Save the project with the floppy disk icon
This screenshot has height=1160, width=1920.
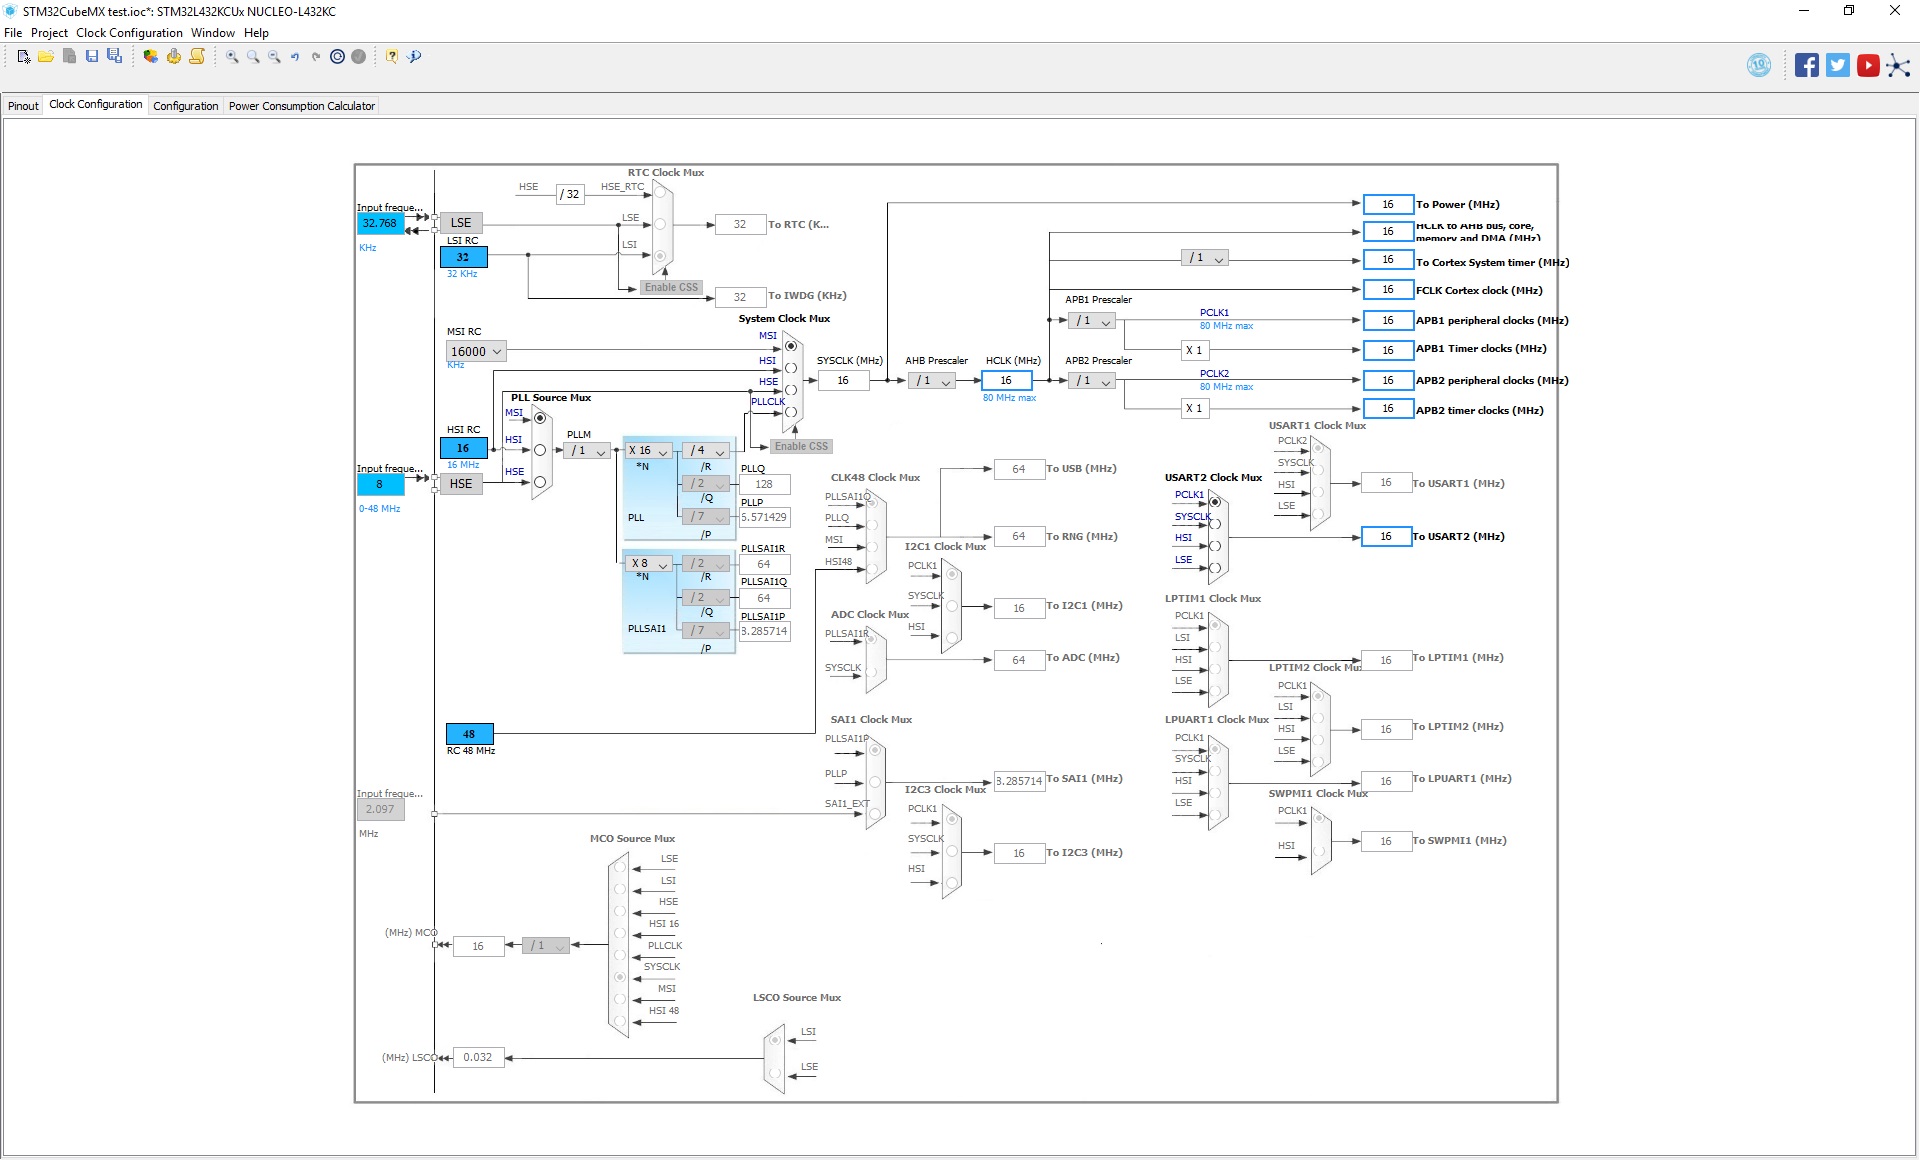pos(93,57)
